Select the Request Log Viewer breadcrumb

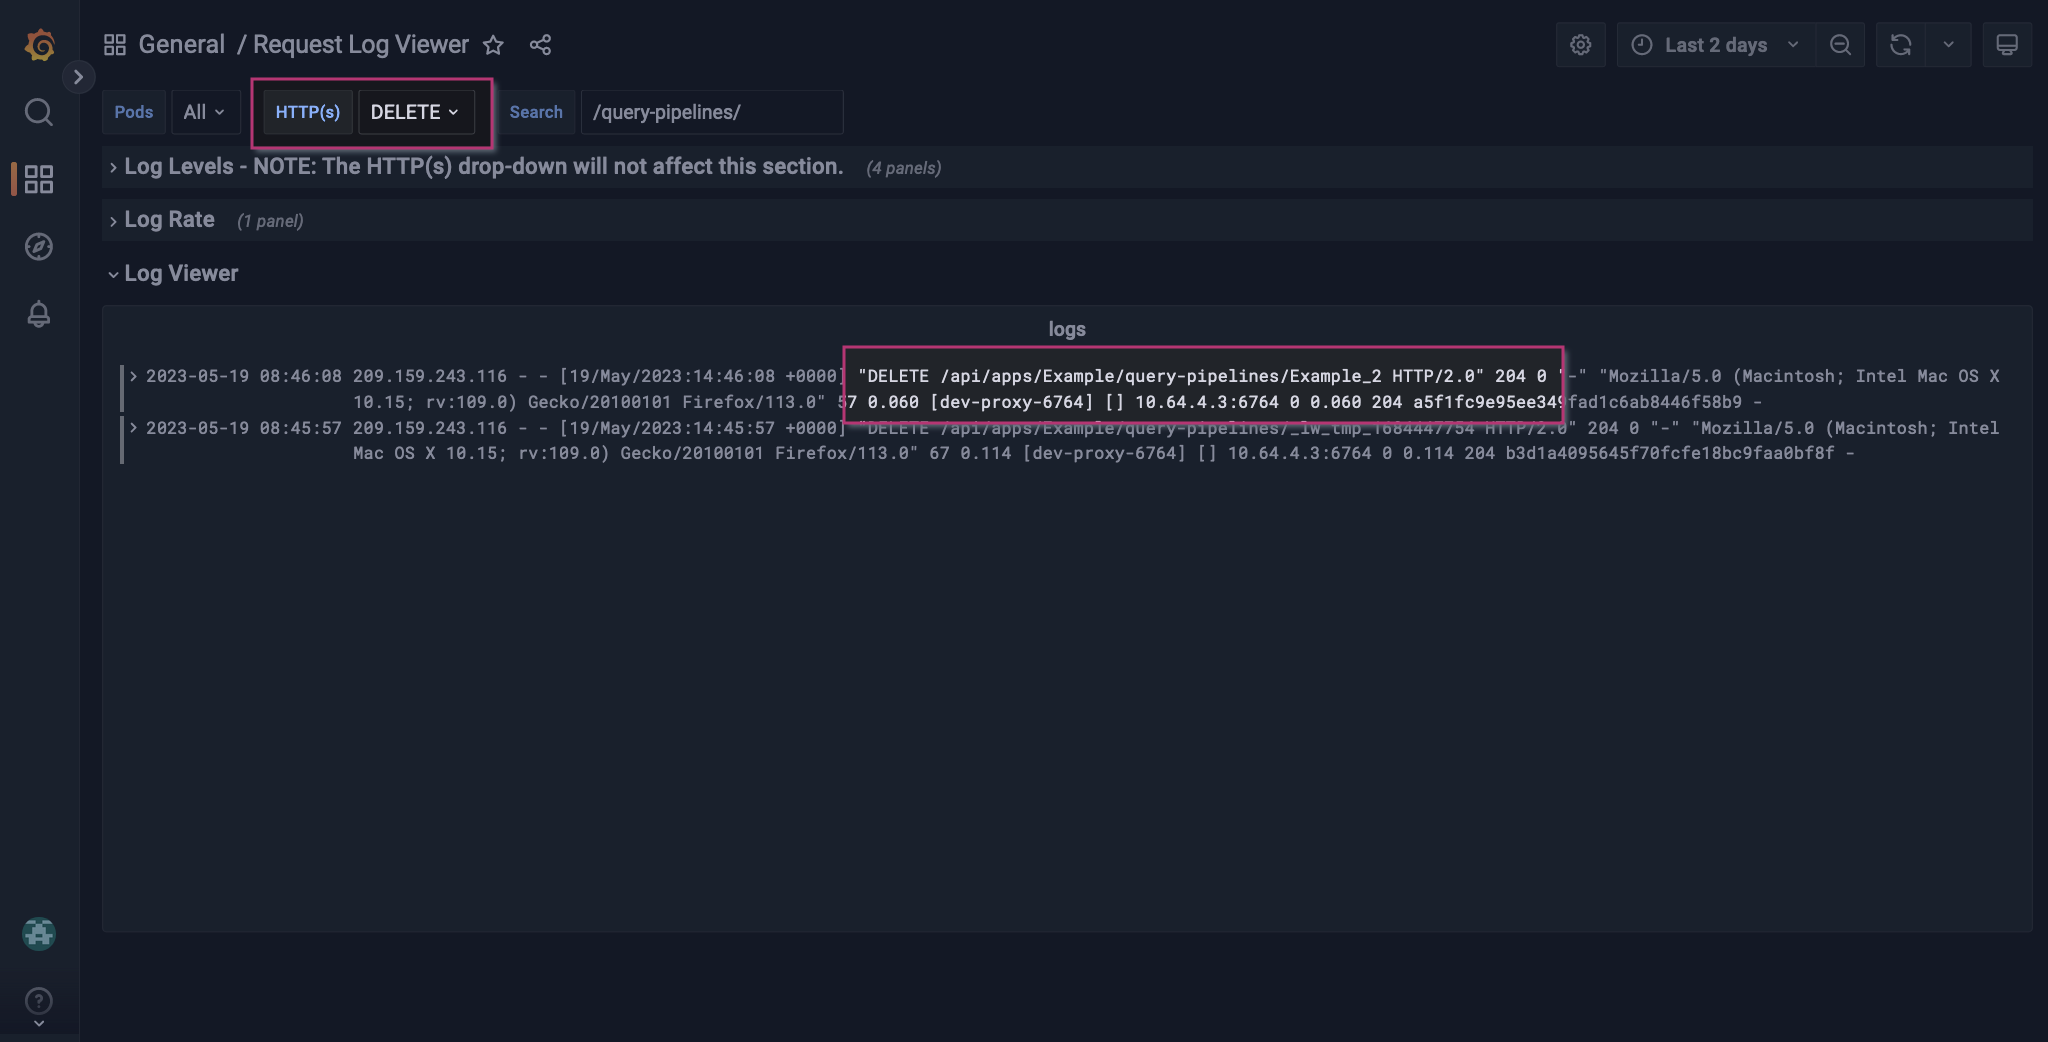point(360,44)
